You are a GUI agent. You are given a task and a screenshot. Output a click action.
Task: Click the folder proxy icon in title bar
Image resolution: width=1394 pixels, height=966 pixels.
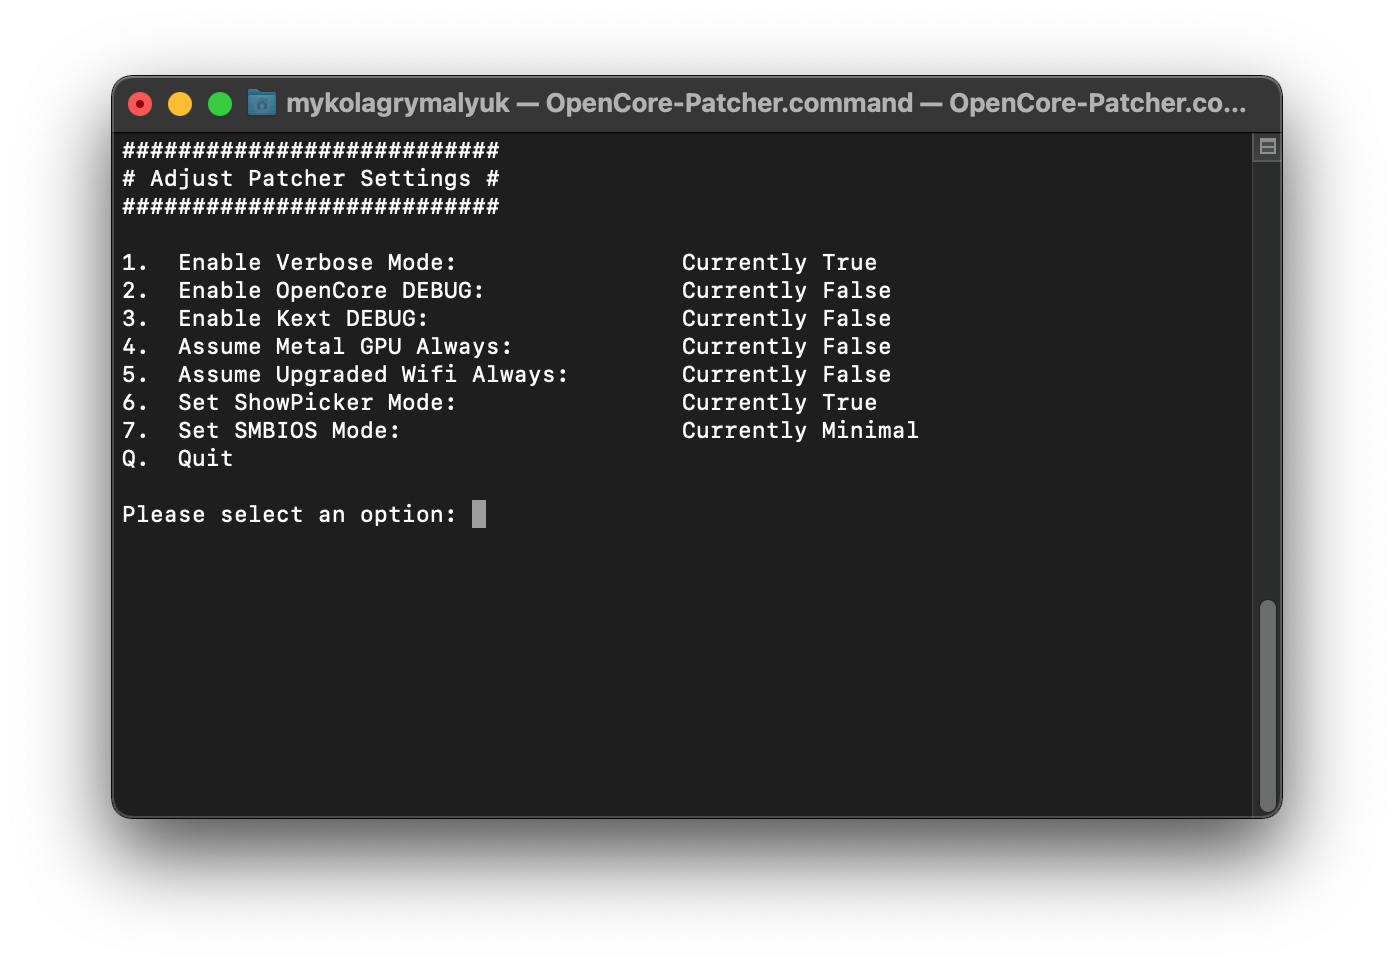tap(262, 103)
